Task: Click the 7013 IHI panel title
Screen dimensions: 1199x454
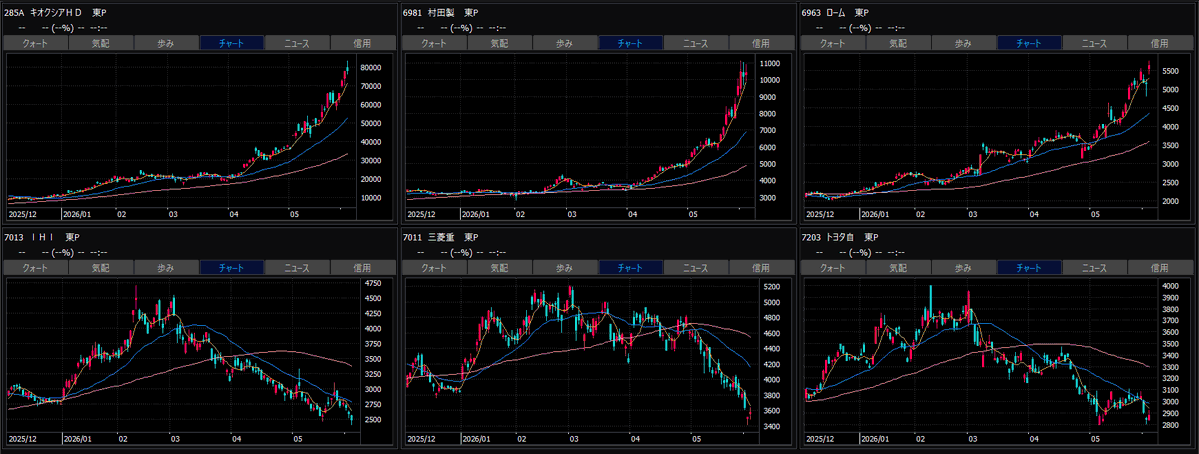Action: coord(42,237)
